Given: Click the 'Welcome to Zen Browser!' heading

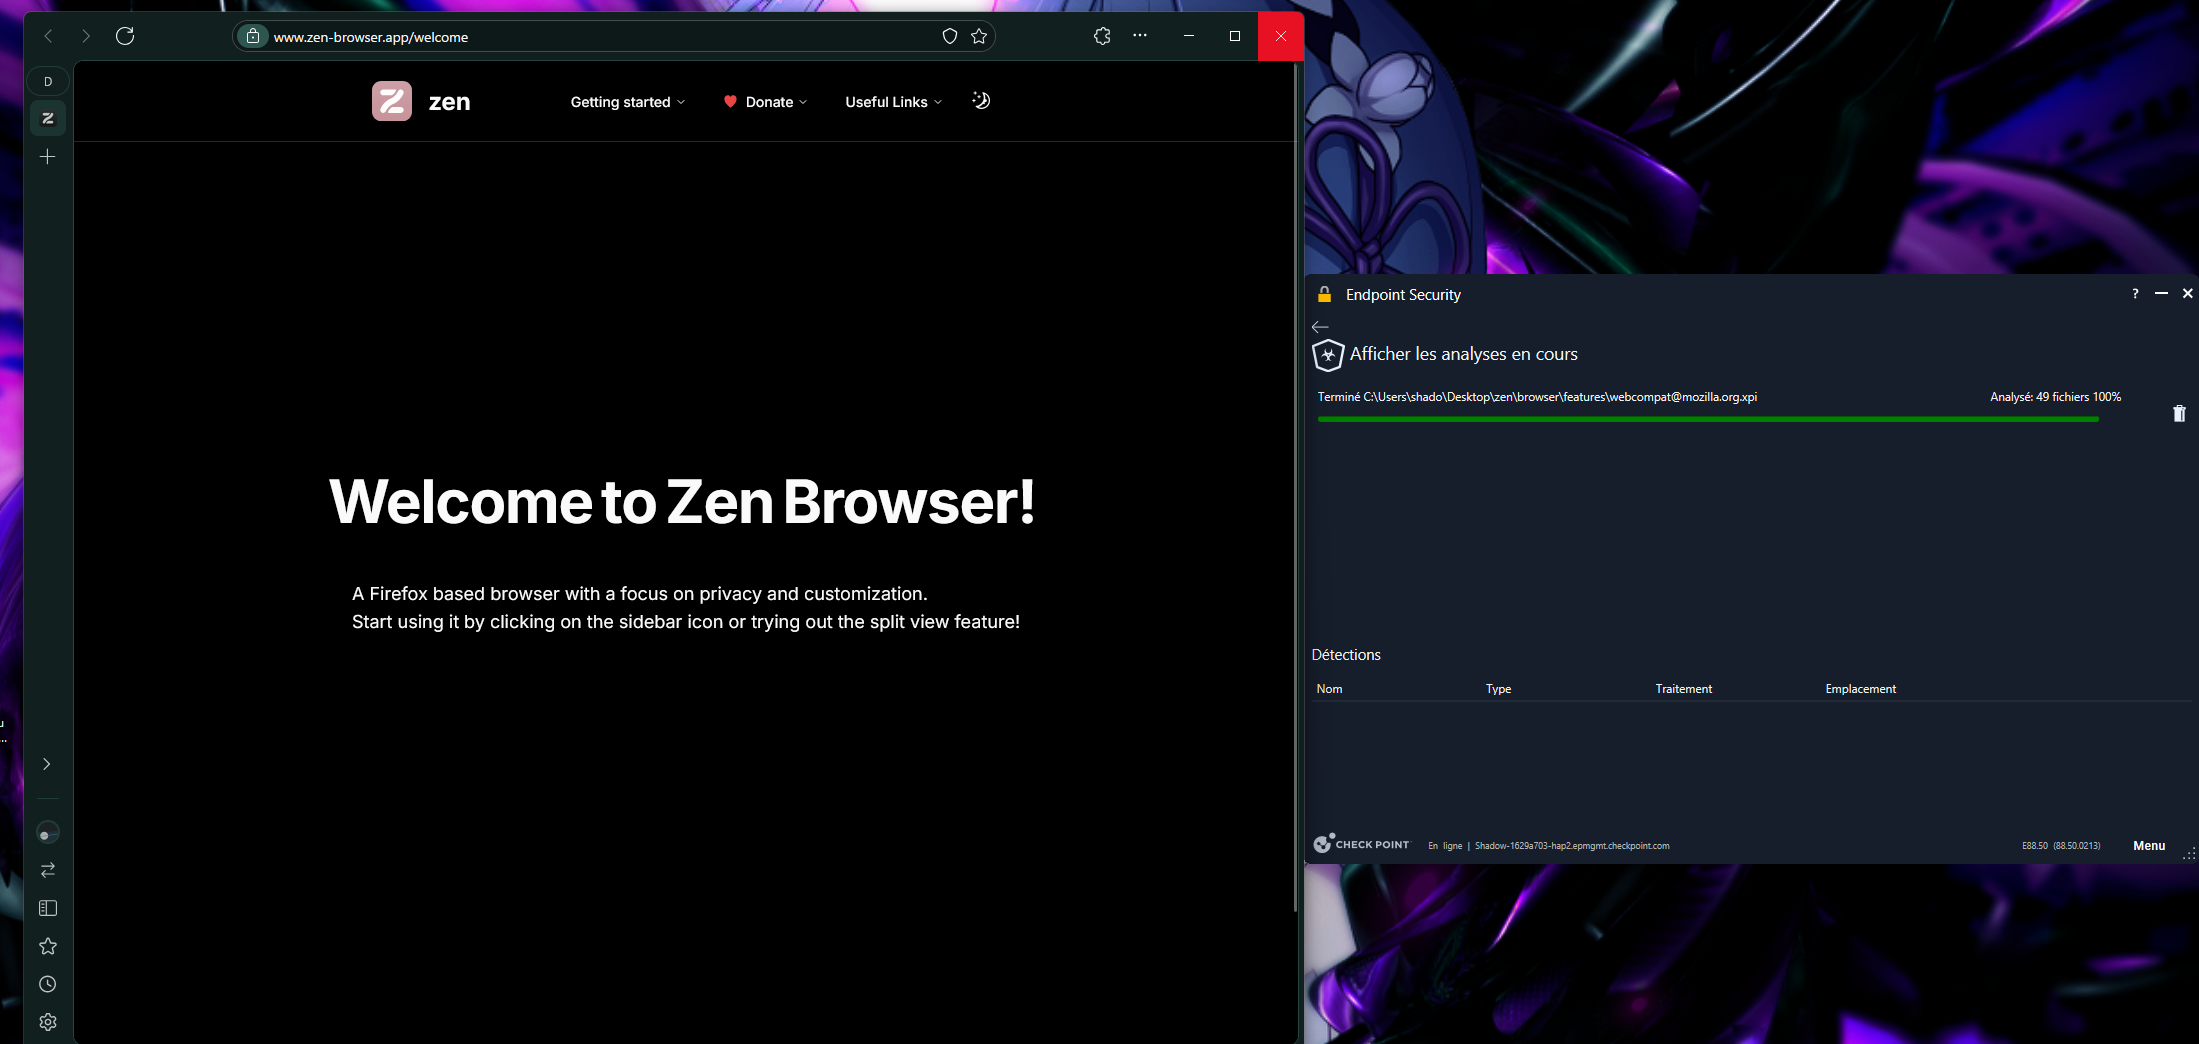Looking at the screenshot, I should tap(682, 501).
